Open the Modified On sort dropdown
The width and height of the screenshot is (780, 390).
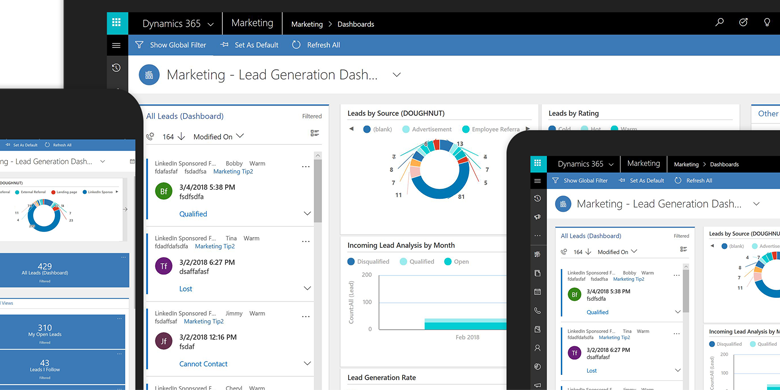pos(219,136)
